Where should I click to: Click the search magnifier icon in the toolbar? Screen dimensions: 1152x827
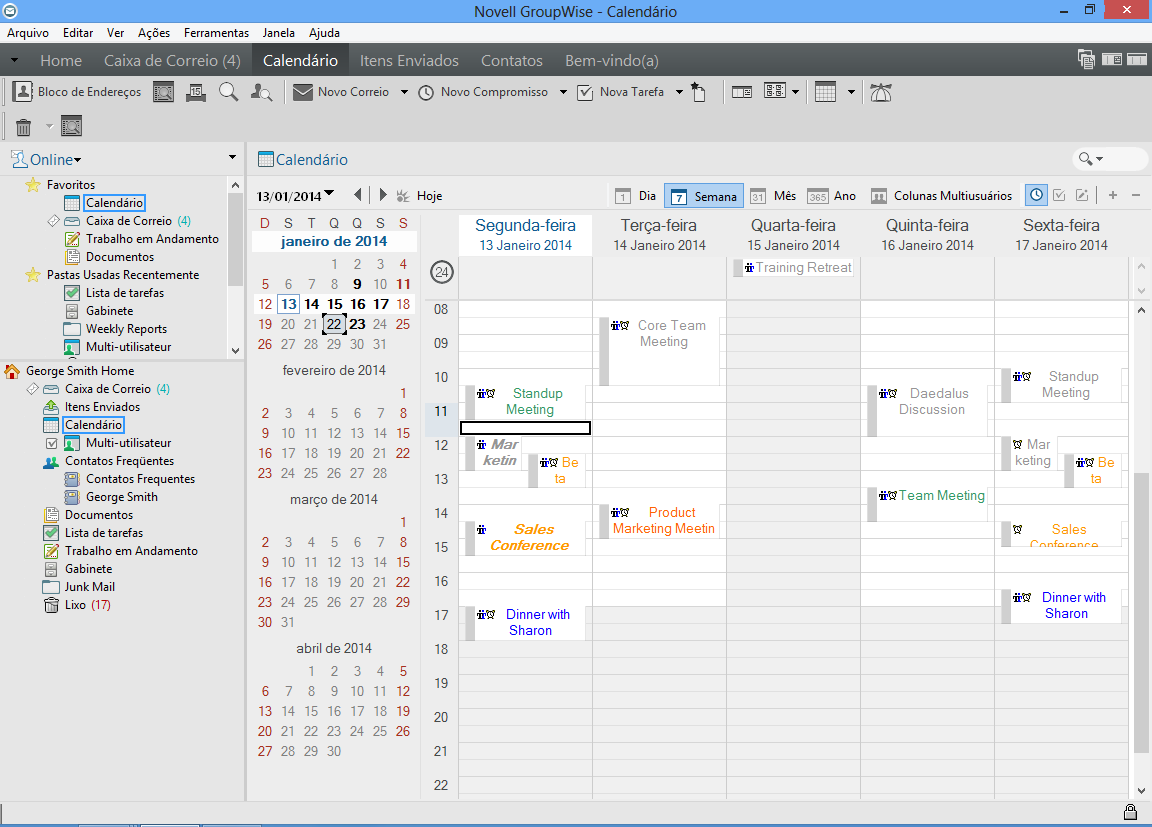coord(227,92)
